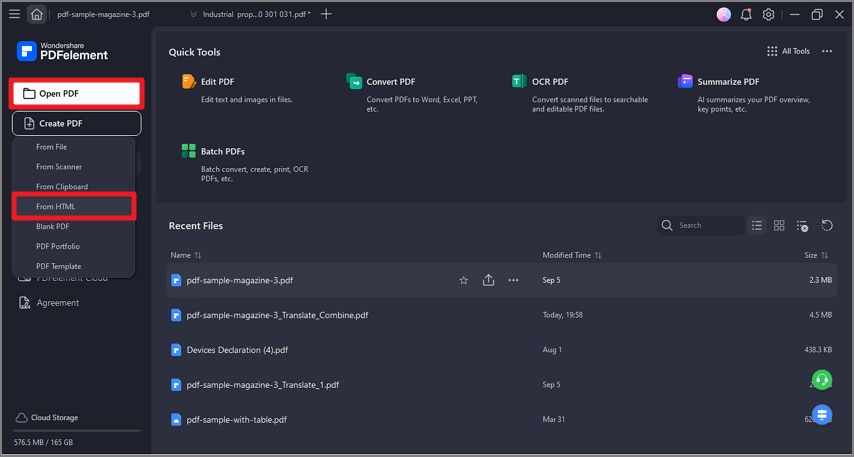Viewport: 854px width, 457px height.
Task: Refresh the Recent Files list
Action: (x=827, y=226)
